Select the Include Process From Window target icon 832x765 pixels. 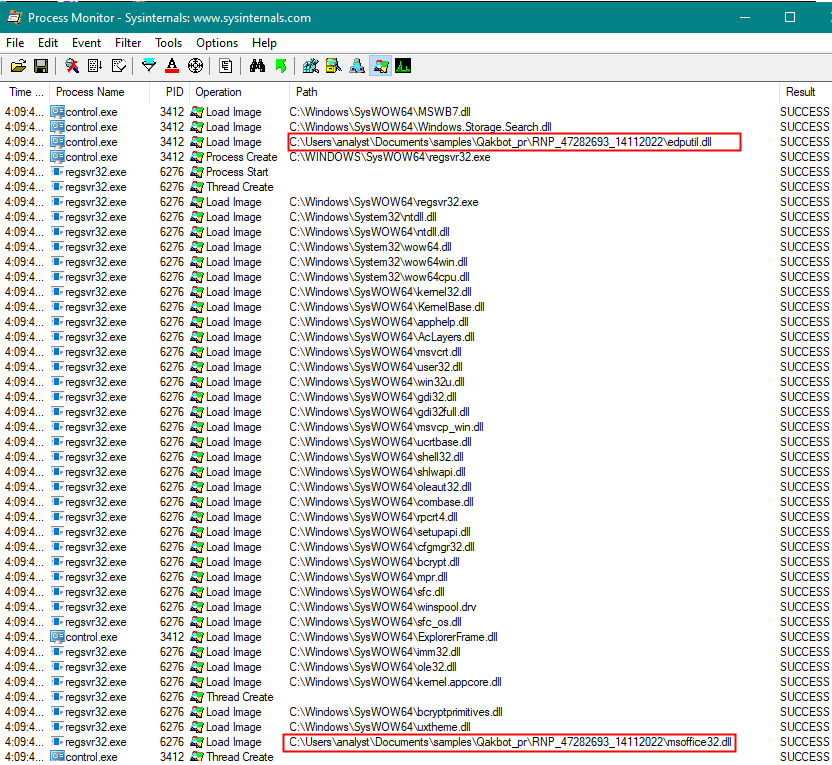pos(195,66)
